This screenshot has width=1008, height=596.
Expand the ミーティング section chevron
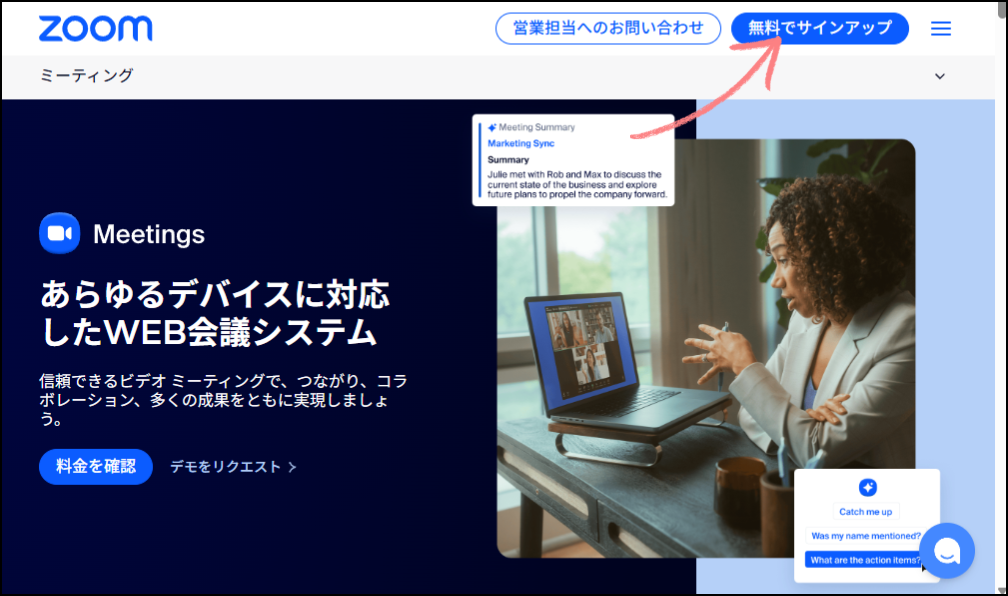click(940, 77)
